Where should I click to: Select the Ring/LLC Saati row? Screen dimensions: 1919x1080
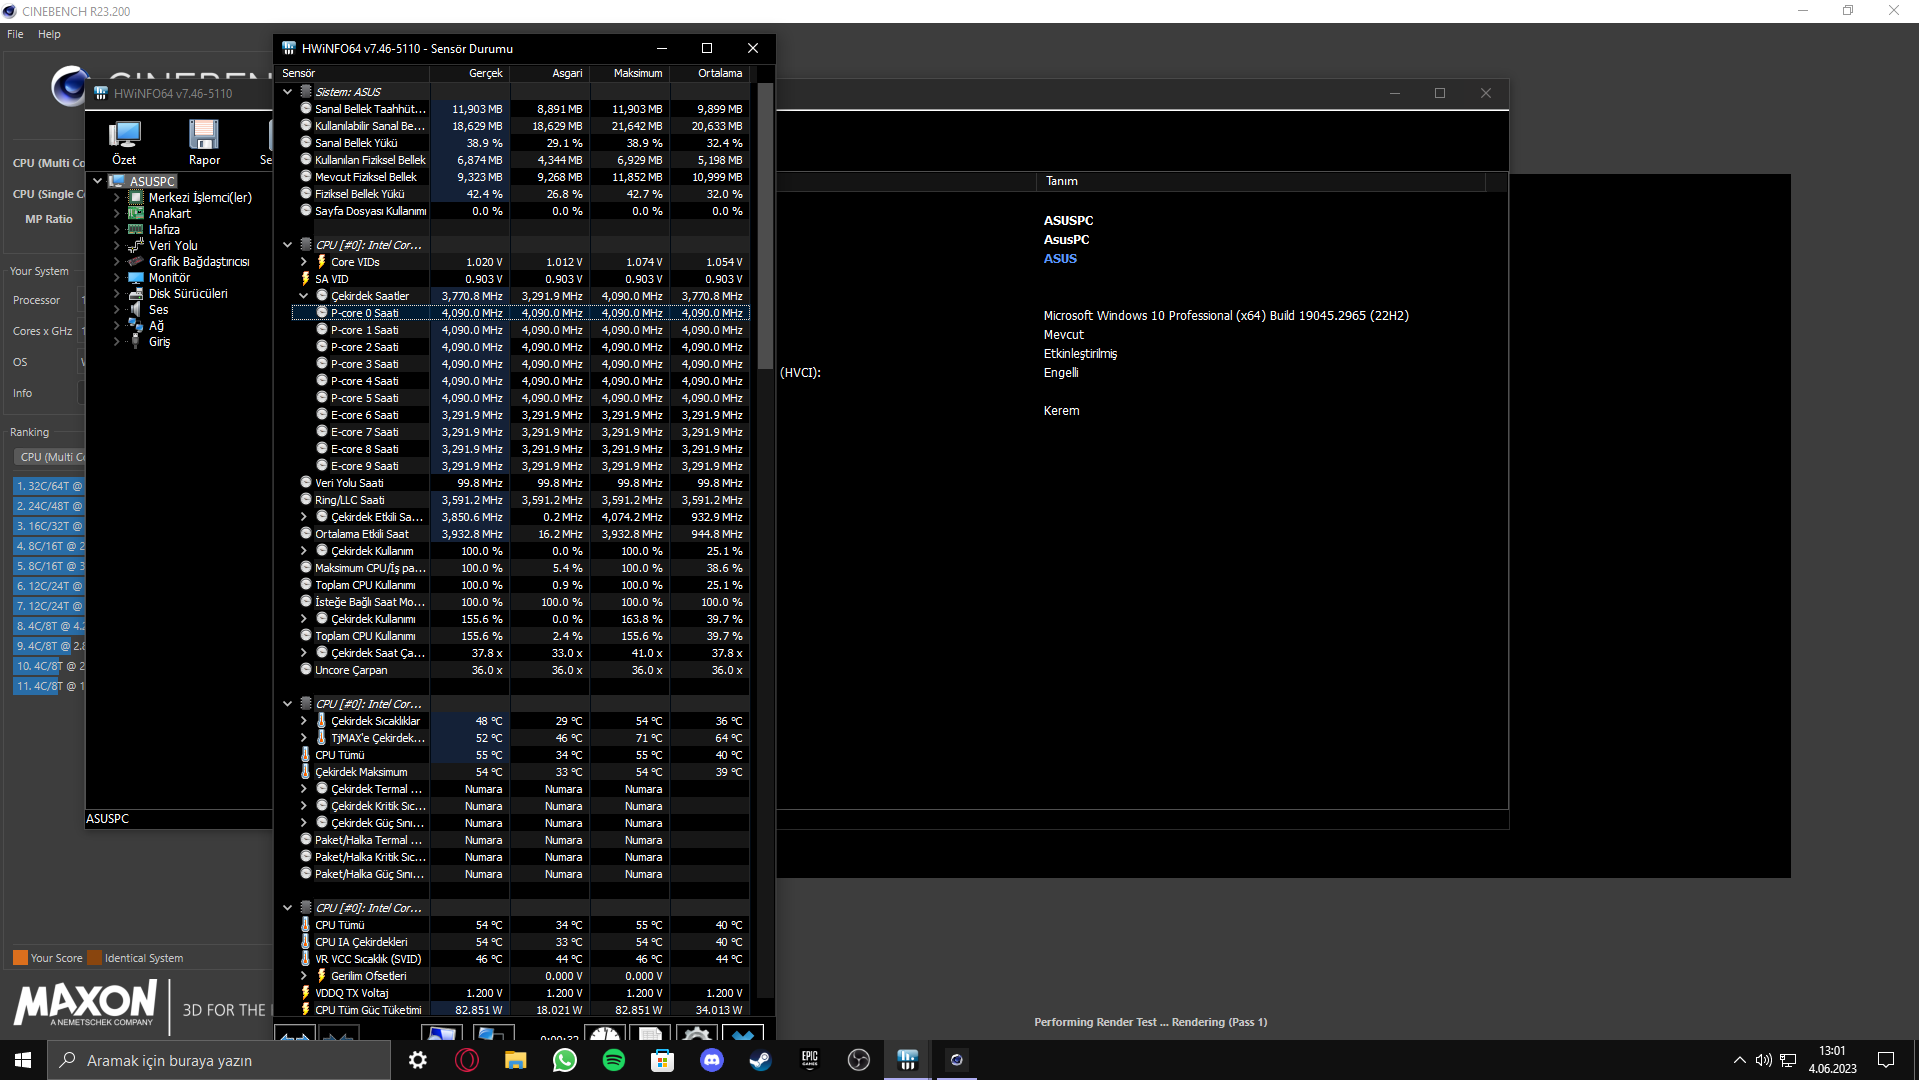[520, 500]
